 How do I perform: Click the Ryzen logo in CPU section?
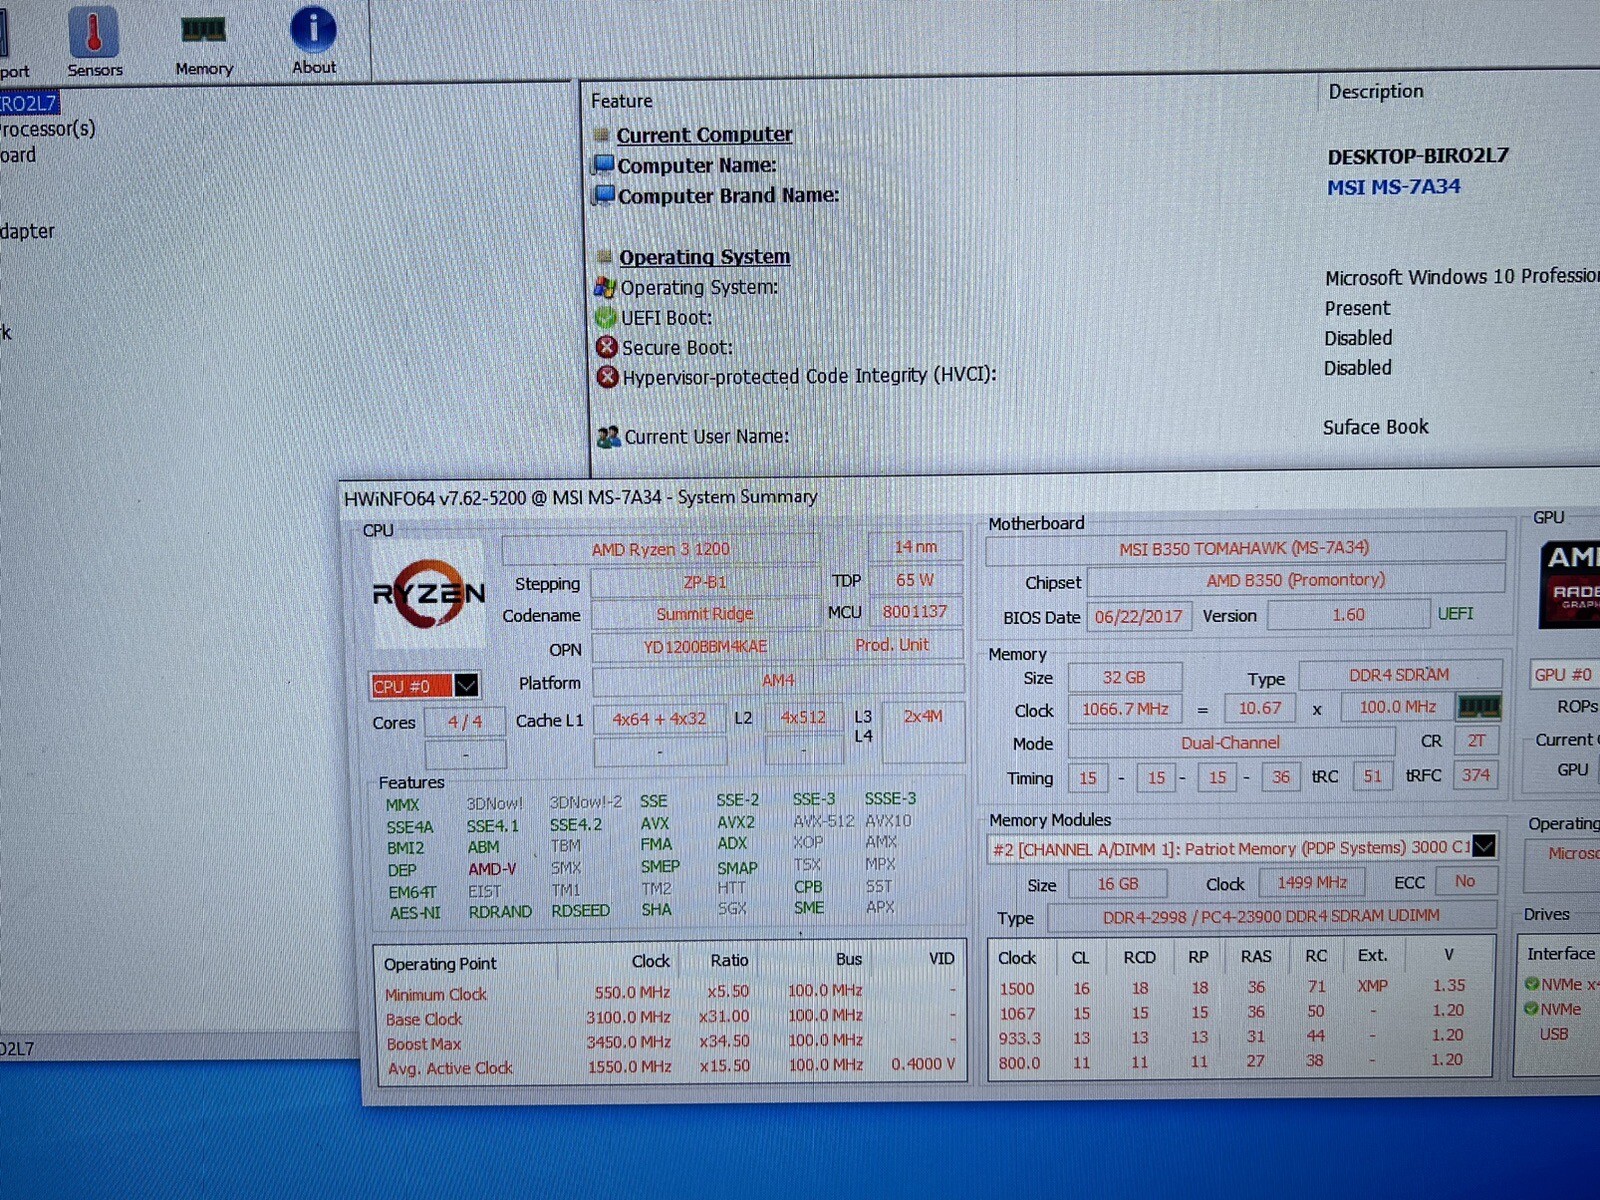pos(428,593)
